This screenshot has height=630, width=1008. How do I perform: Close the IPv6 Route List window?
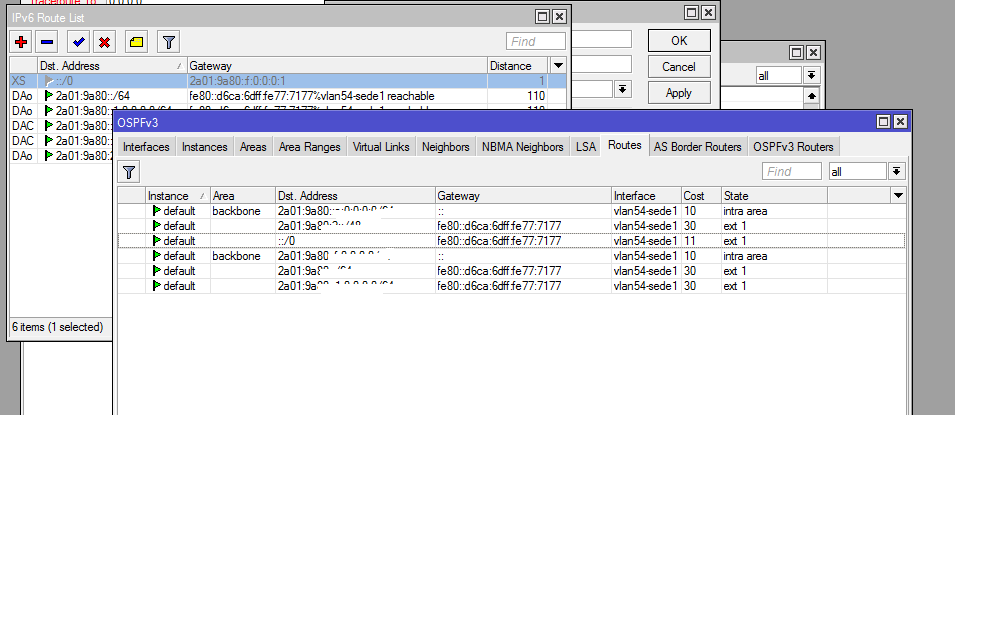559,17
